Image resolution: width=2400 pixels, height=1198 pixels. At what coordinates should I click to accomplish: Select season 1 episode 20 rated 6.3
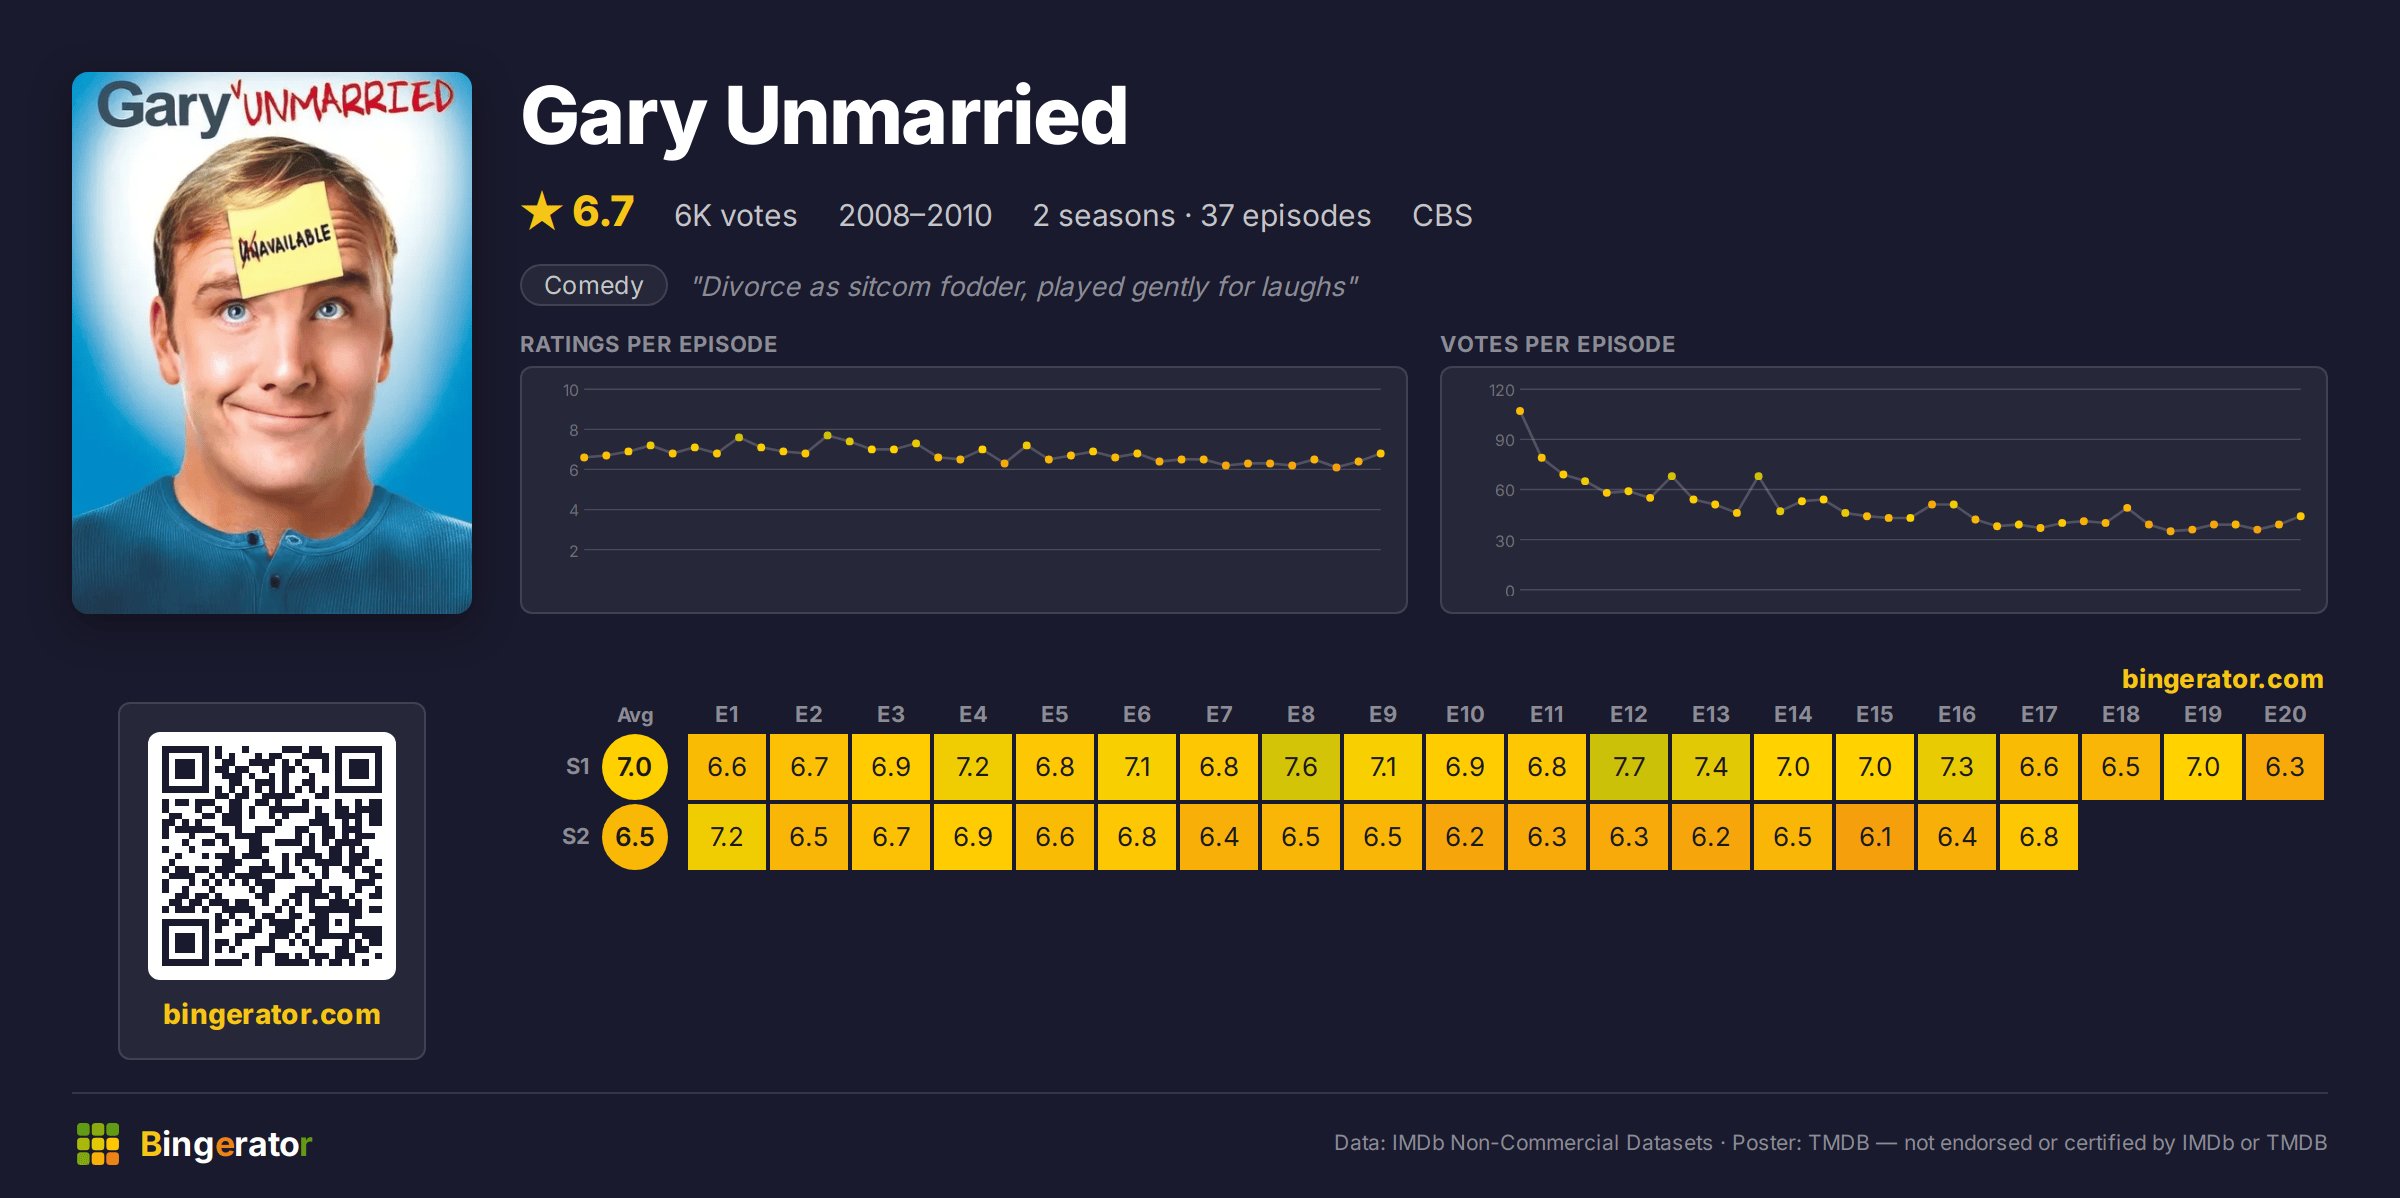[x=2285, y=767]
